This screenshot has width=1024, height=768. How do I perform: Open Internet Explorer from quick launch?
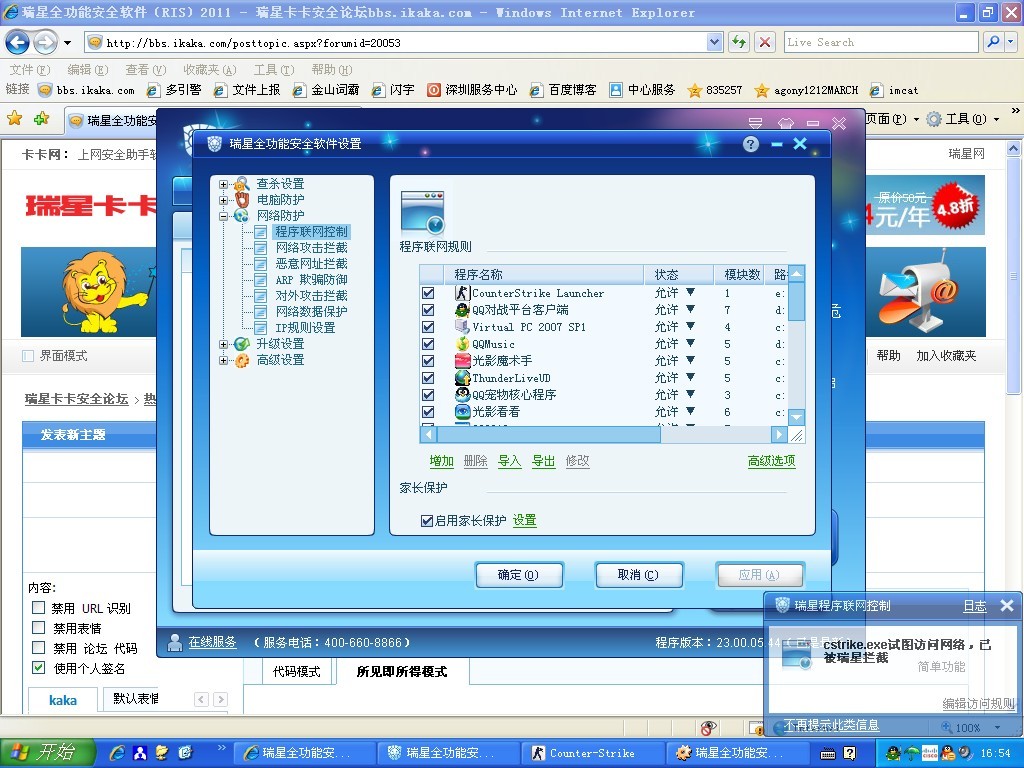click(118, 753)
